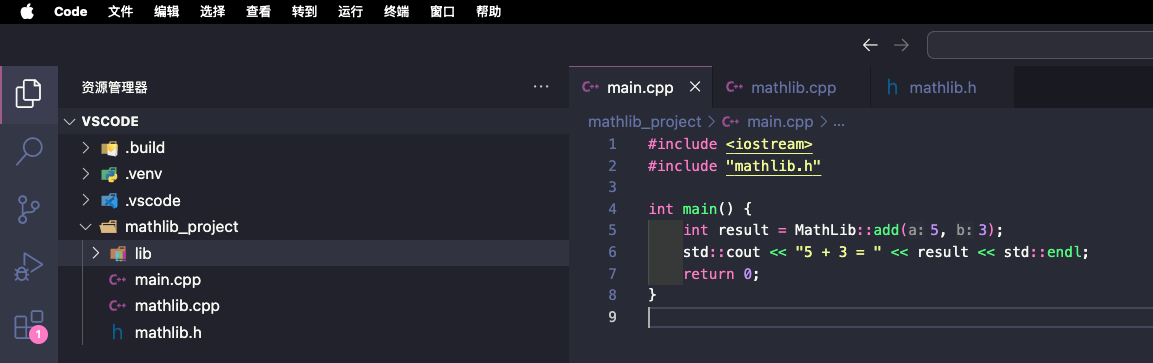Click the lib folder icon

118,254
